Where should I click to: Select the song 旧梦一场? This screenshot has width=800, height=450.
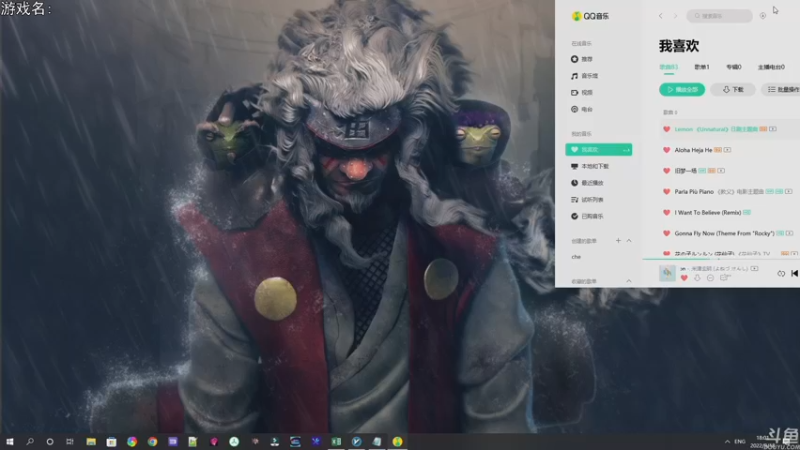pos(685,171)
